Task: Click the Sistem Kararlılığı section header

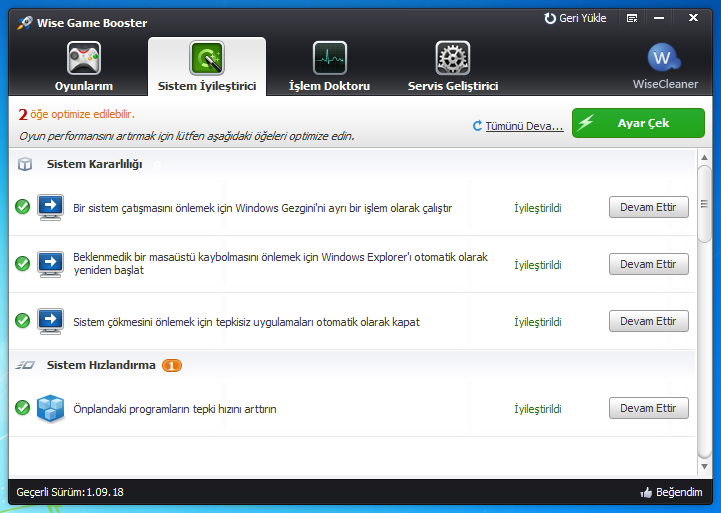Action: [x=95, y=164]
